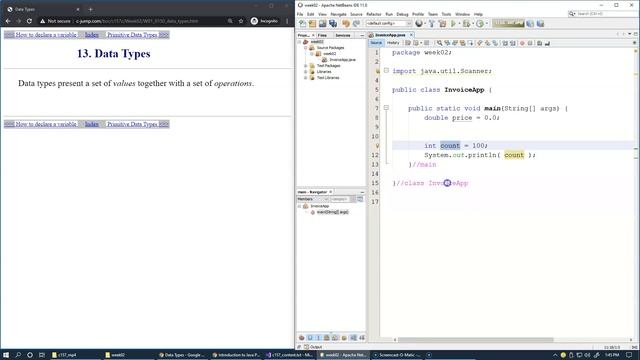Image resolution: width=640 pixels, height=360 pixels.
Task: Expand the Test Libraries tree node
Action: click(x=305, y=78)
